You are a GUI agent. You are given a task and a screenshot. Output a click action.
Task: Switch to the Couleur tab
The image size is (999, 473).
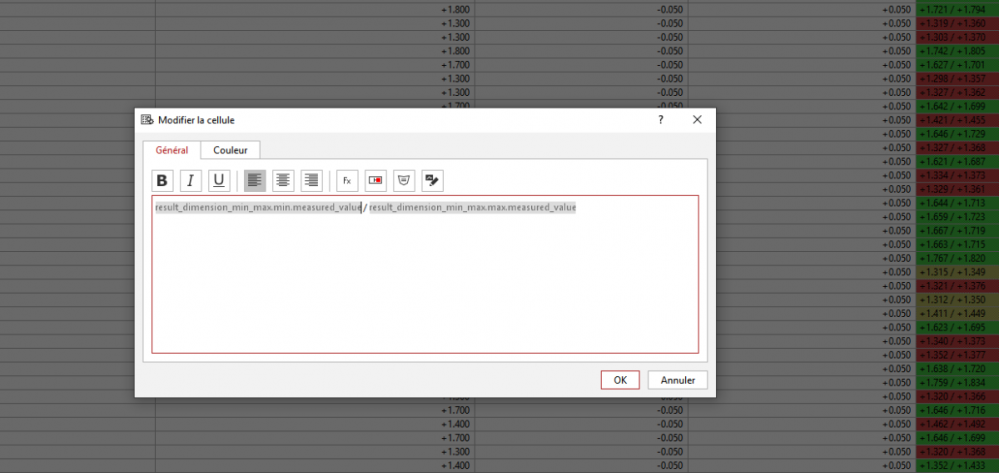(230, 150)
